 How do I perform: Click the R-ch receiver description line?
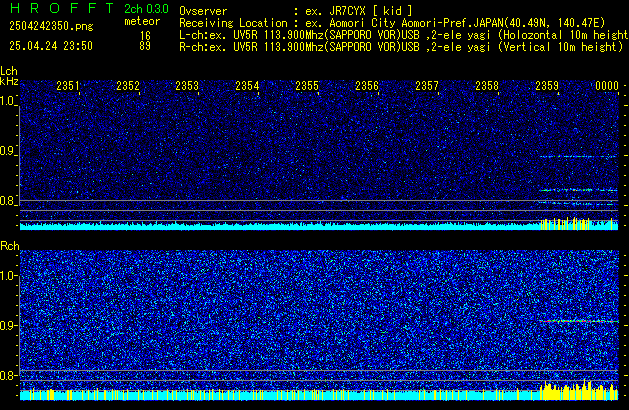tap(401, 47)
